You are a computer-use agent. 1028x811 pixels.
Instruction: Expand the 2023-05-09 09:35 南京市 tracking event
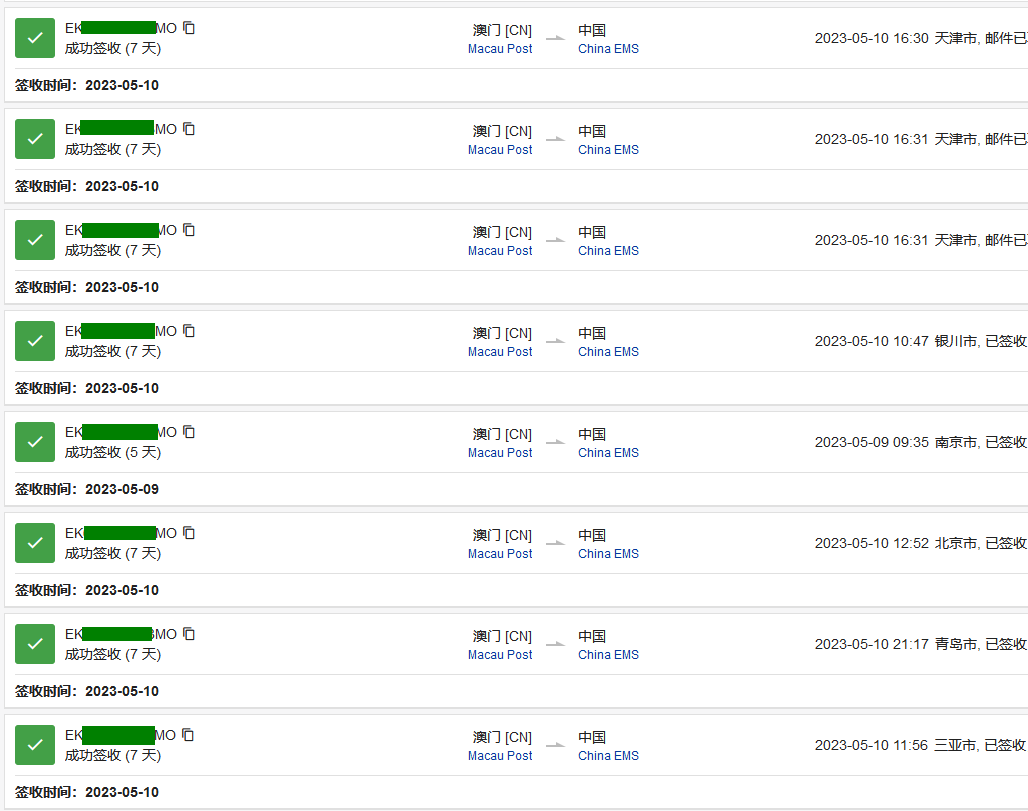point(920,442)
